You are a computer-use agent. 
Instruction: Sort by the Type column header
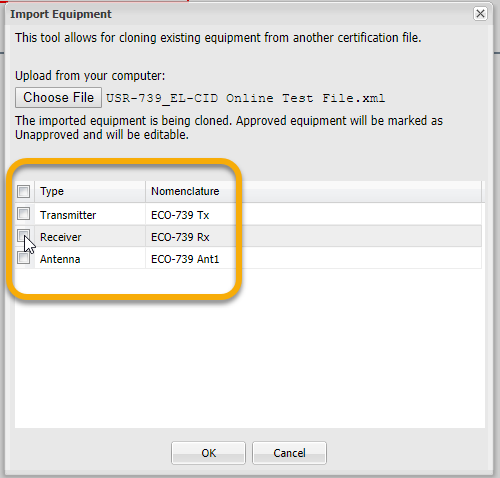90,191
